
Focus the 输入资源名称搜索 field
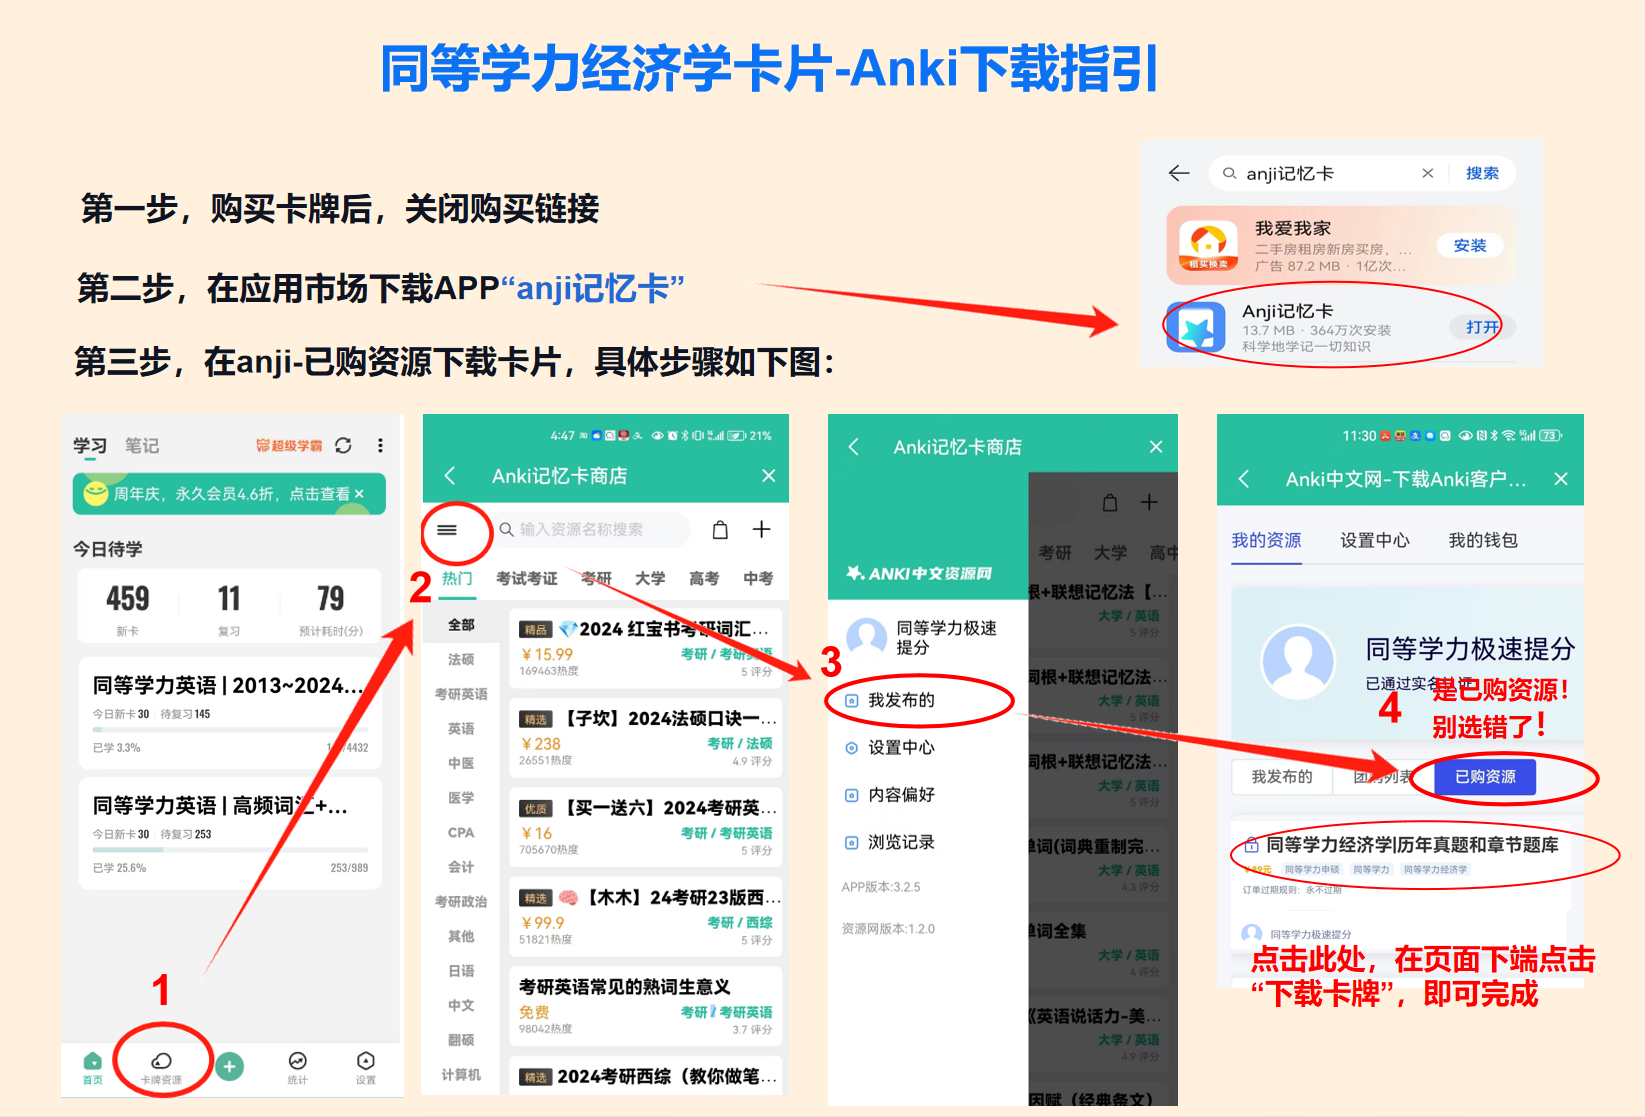coord(592,529)
